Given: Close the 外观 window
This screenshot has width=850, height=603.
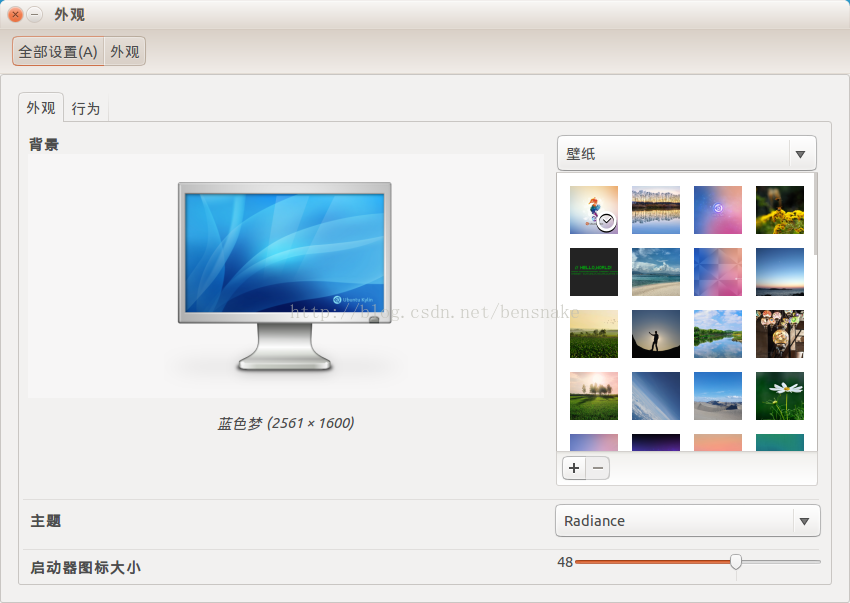Looking at the screenshot, I should click(x=16, y=14).
